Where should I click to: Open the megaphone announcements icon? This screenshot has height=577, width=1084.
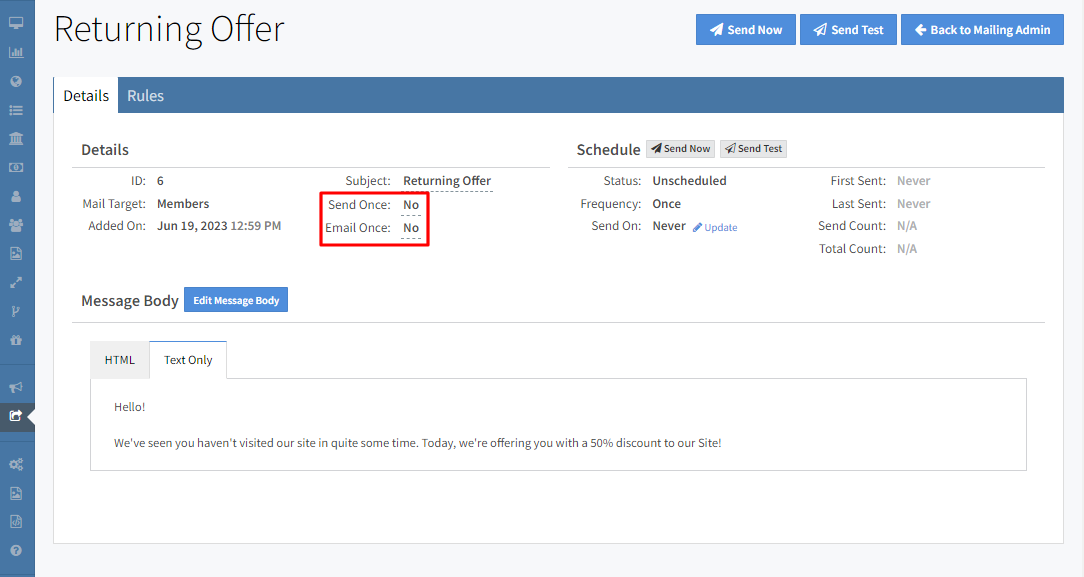coord(16,387)
